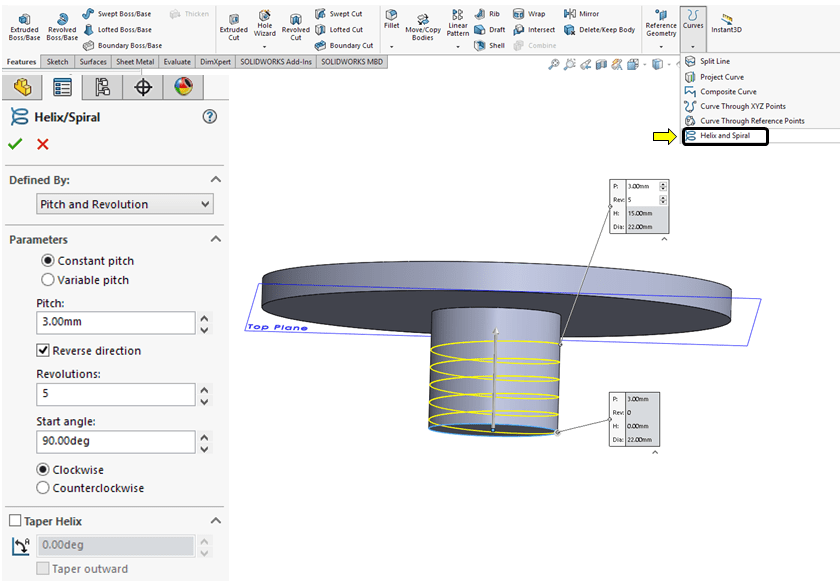840x581 pixels.
Task: Open the Reference Geometry tool
Action: coord(660,25)
